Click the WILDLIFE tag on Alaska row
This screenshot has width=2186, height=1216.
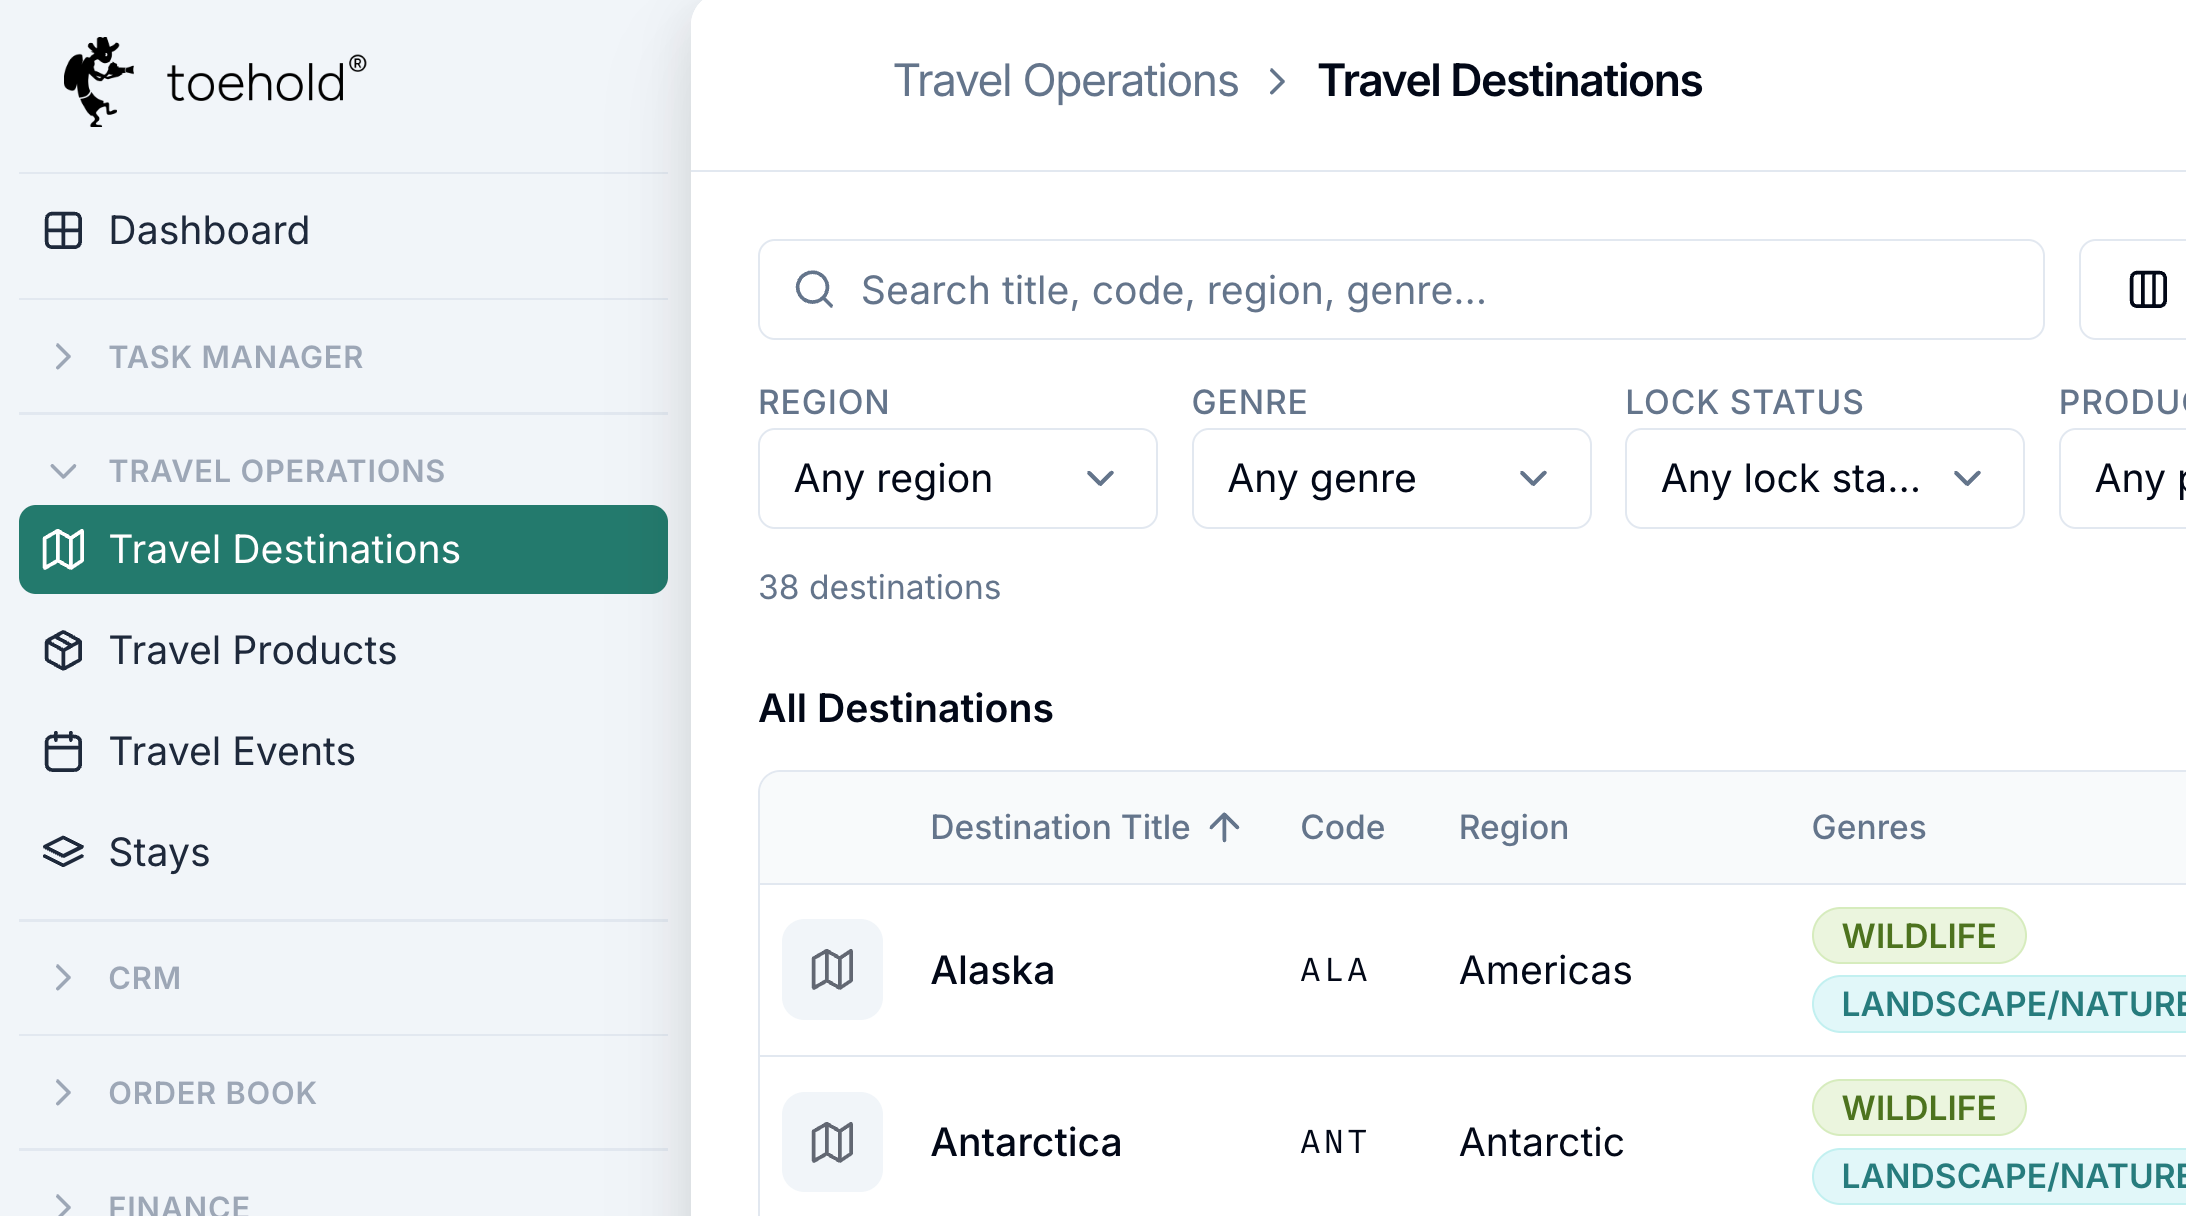(x=1919, y=936)
